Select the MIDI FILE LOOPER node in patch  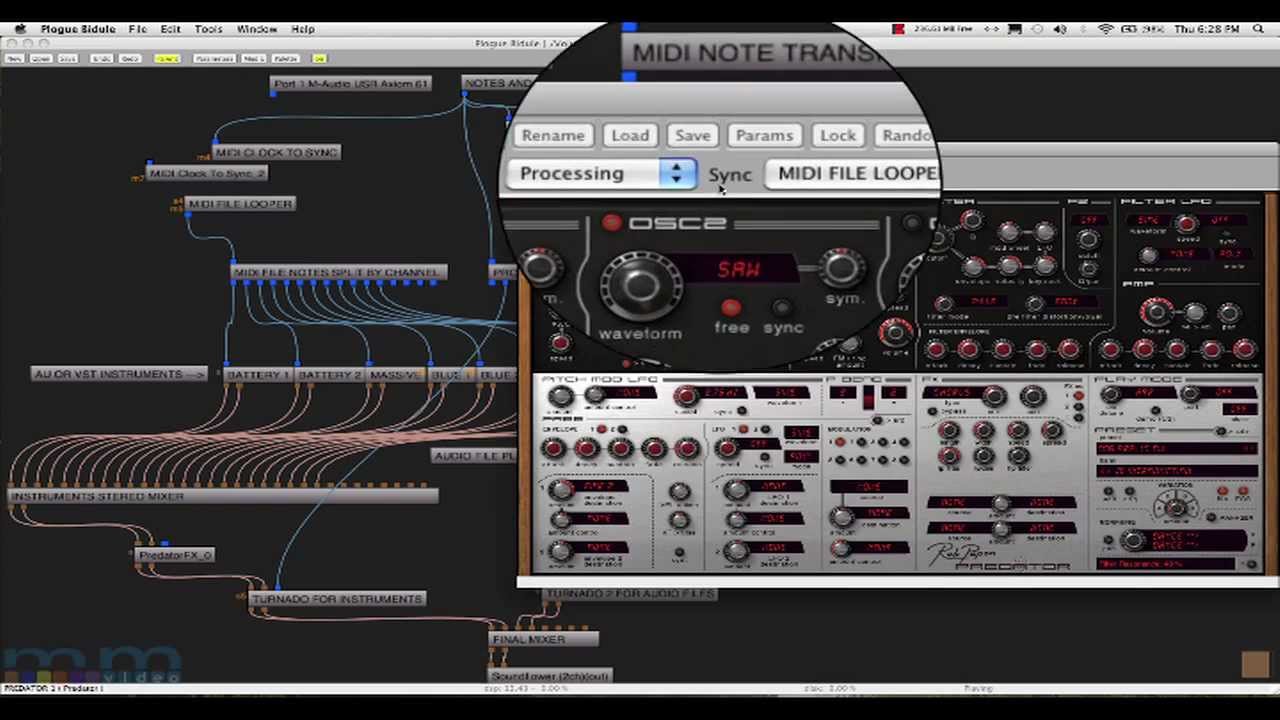point(240,204)
